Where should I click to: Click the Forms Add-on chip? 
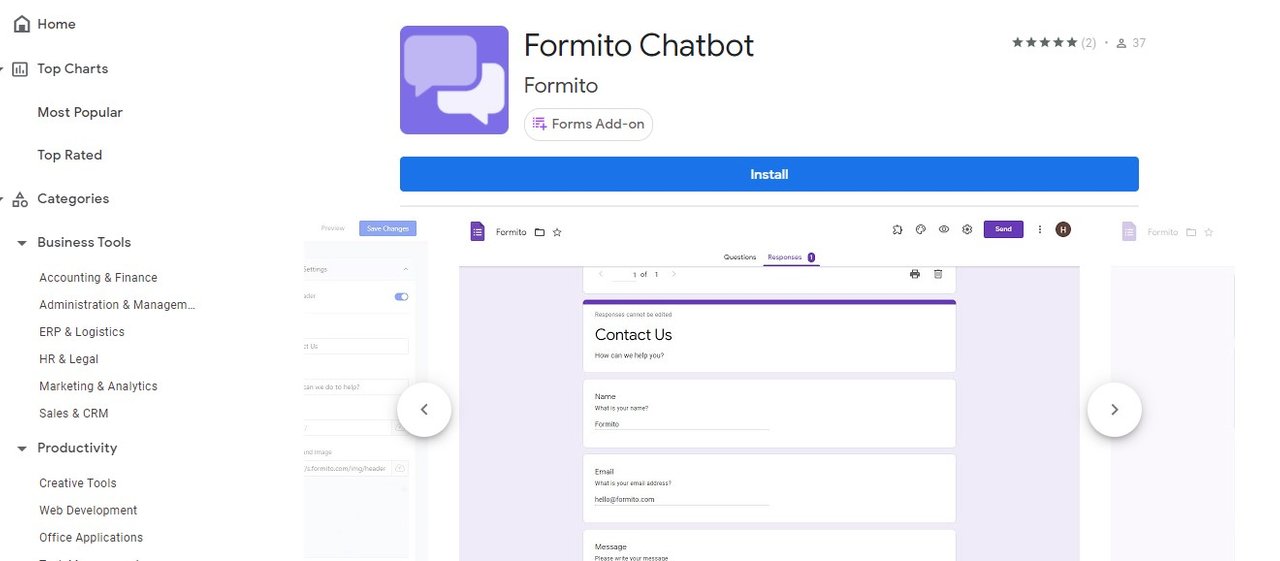tap(588, 124)
